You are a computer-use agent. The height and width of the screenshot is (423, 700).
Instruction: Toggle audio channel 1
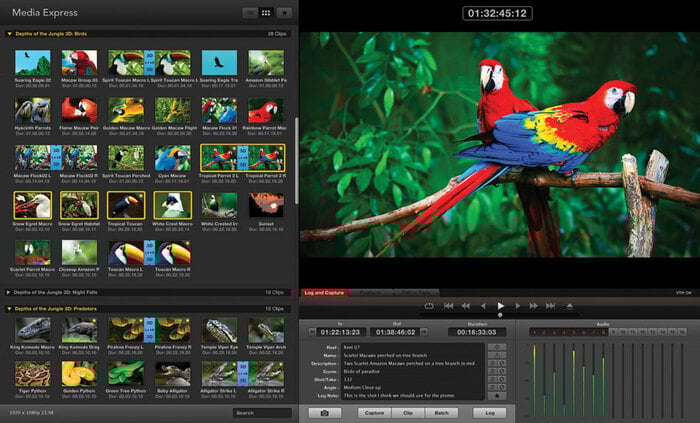pyautogui.click(x=534, y=332)
